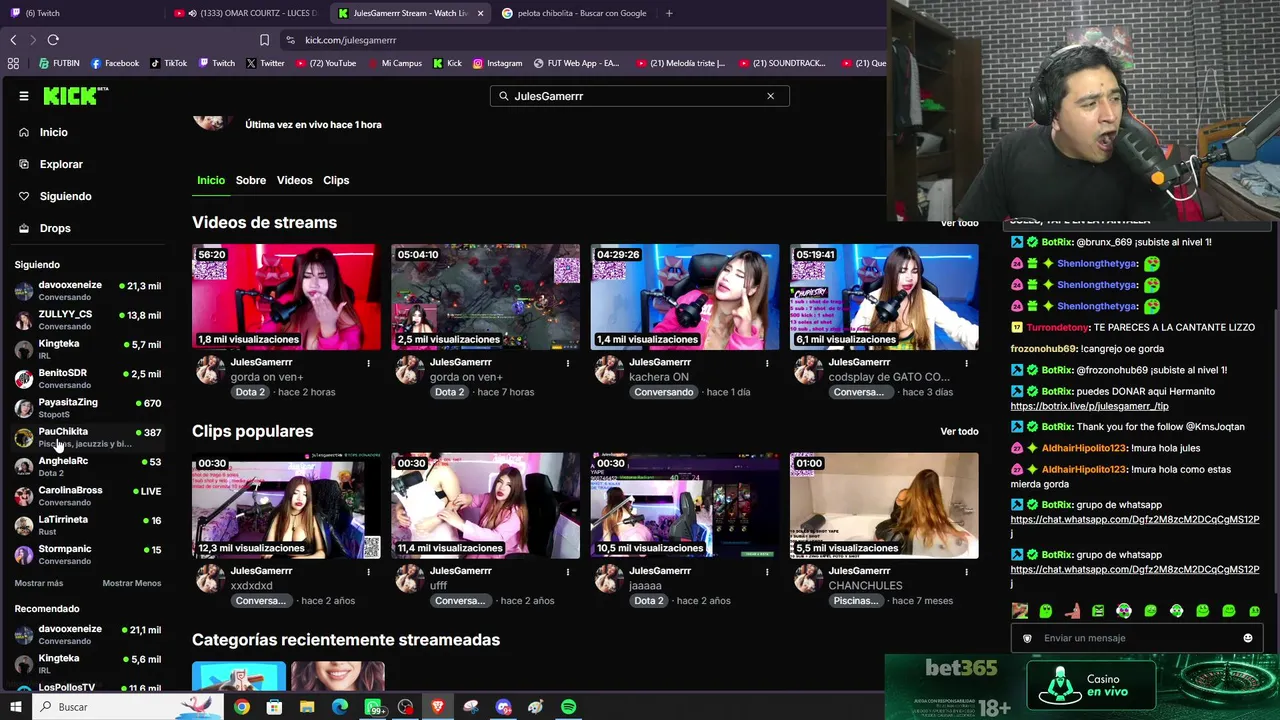
Task: Click the Conversando tag under 'kachera ON'
Action: pyautogui.click(x=663, y=392)
